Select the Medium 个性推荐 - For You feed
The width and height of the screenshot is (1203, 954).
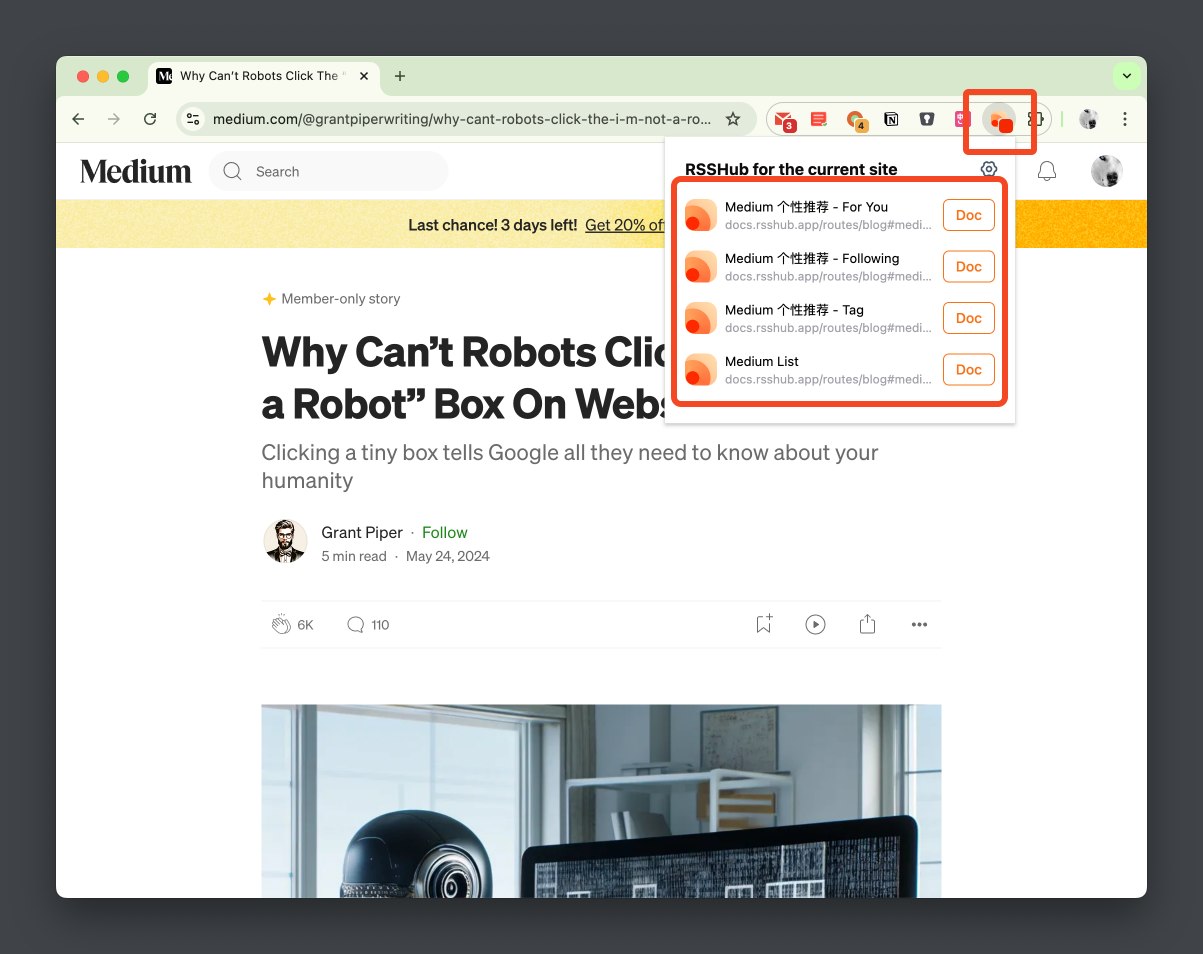[810, 215]
